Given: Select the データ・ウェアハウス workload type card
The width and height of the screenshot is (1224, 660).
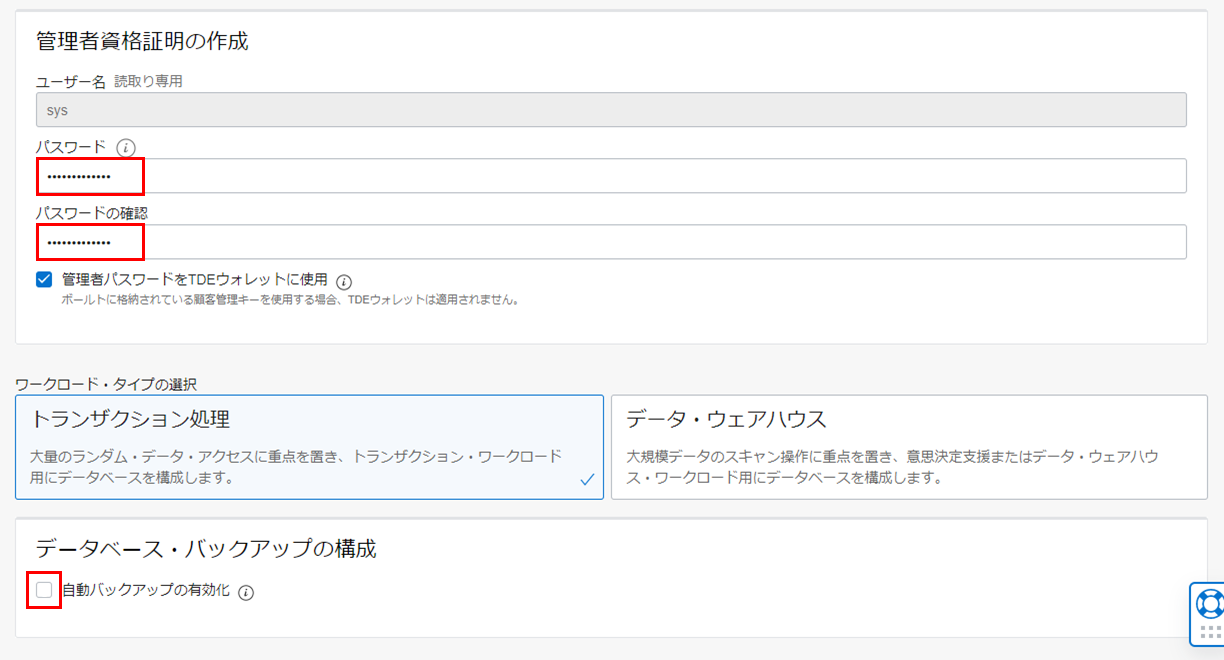Looking at the screenshot, I should coord(908,447).
